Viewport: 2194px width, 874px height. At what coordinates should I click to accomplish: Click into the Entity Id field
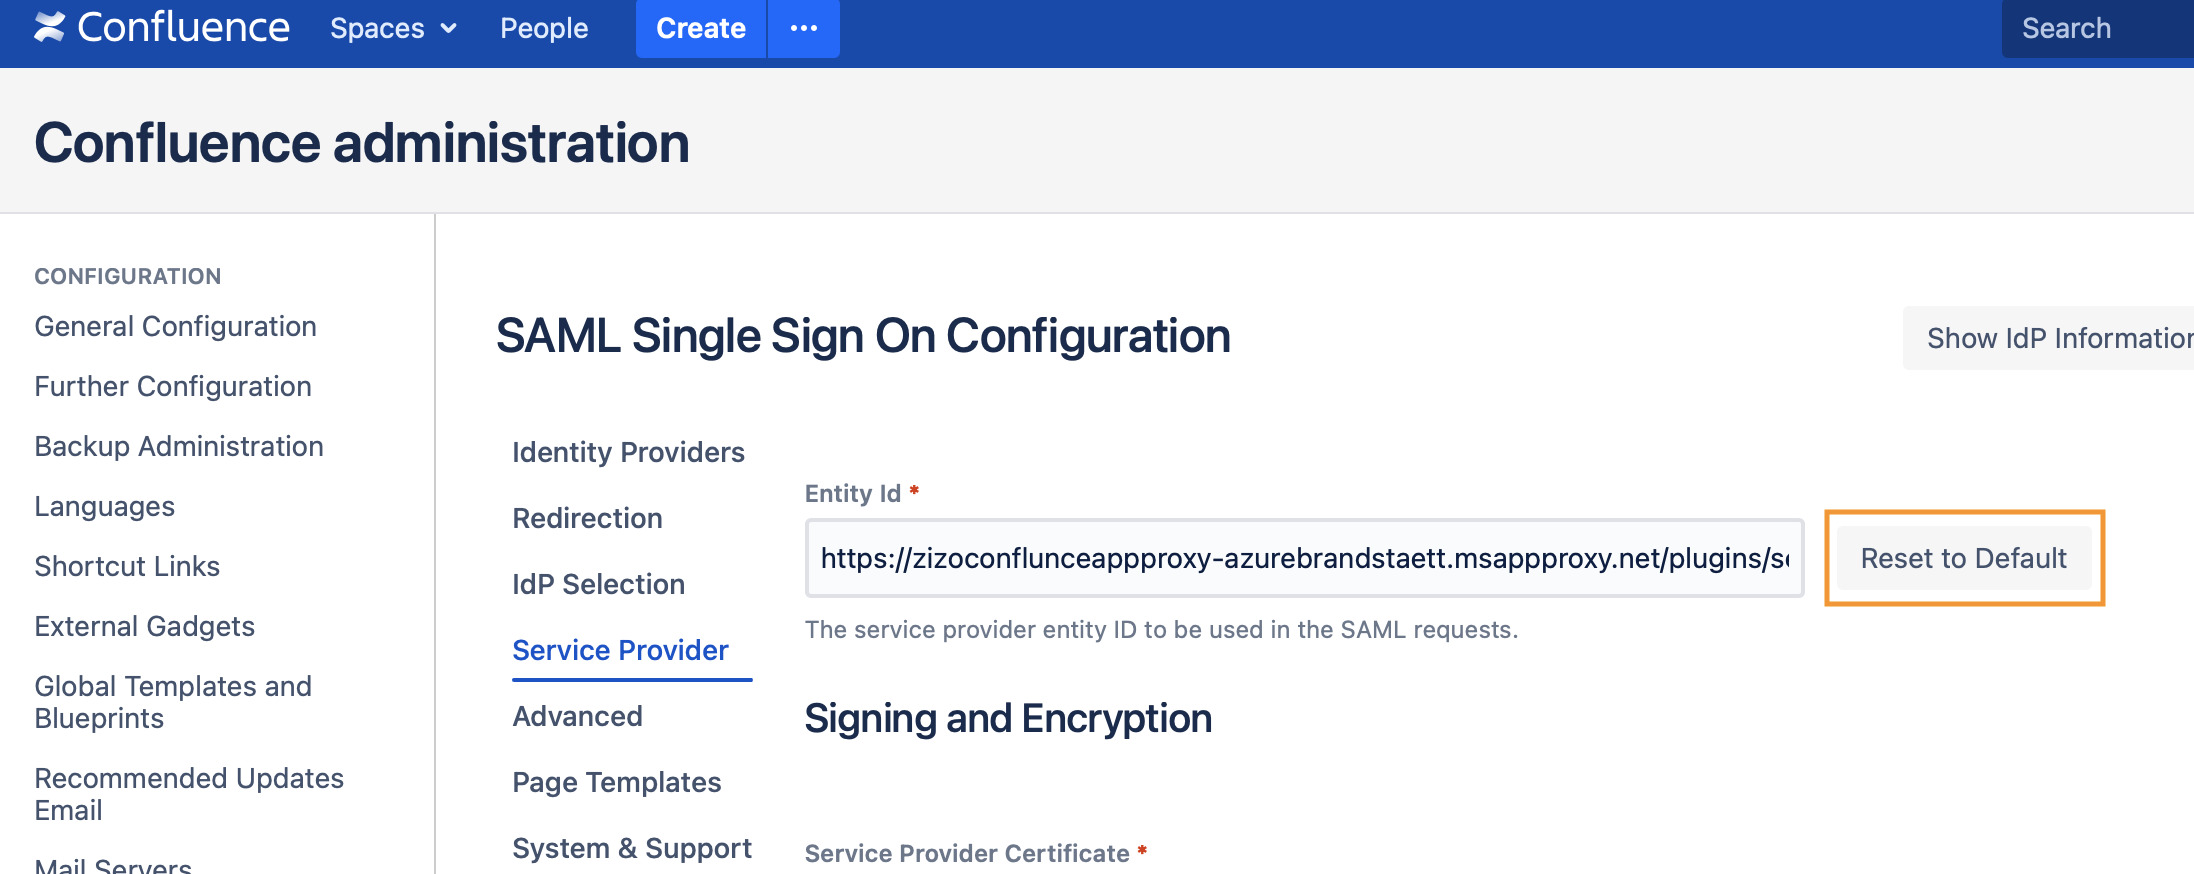pyautogui.click(x=1304, y=558)
